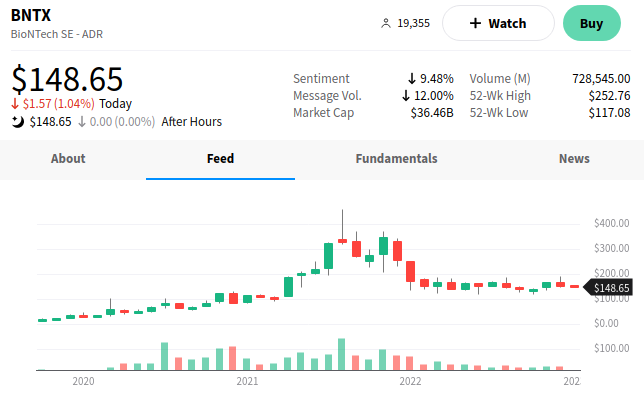Click the green Buy button
644x396 pixels.
pyautogui.click(x=591, y=23)
